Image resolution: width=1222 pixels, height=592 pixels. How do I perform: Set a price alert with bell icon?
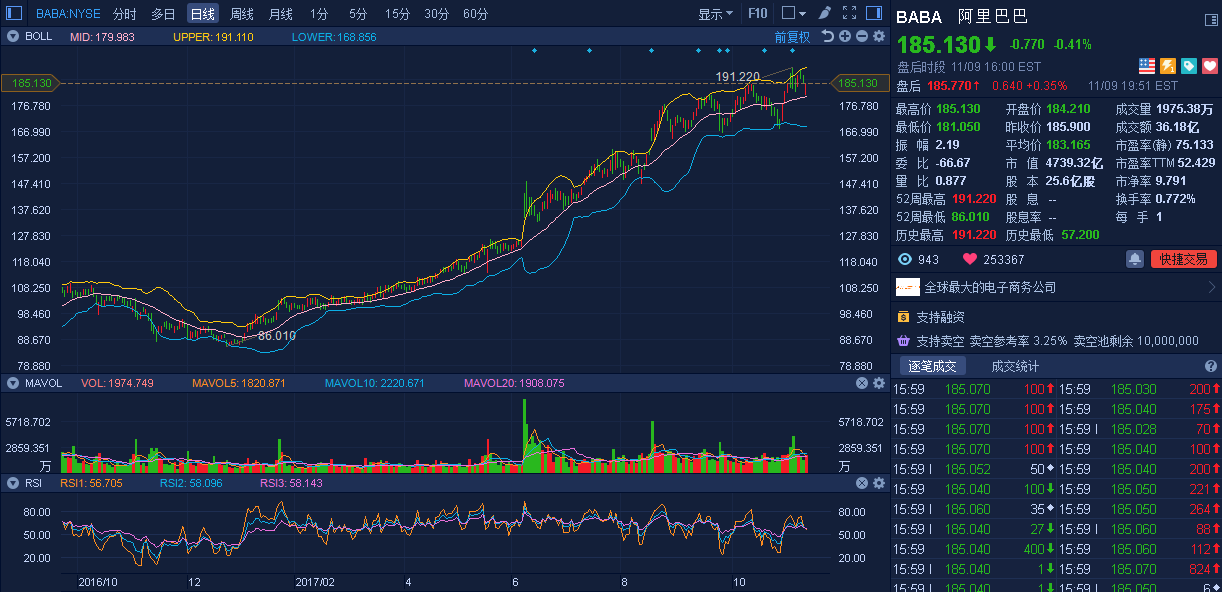click(1135, 259)
